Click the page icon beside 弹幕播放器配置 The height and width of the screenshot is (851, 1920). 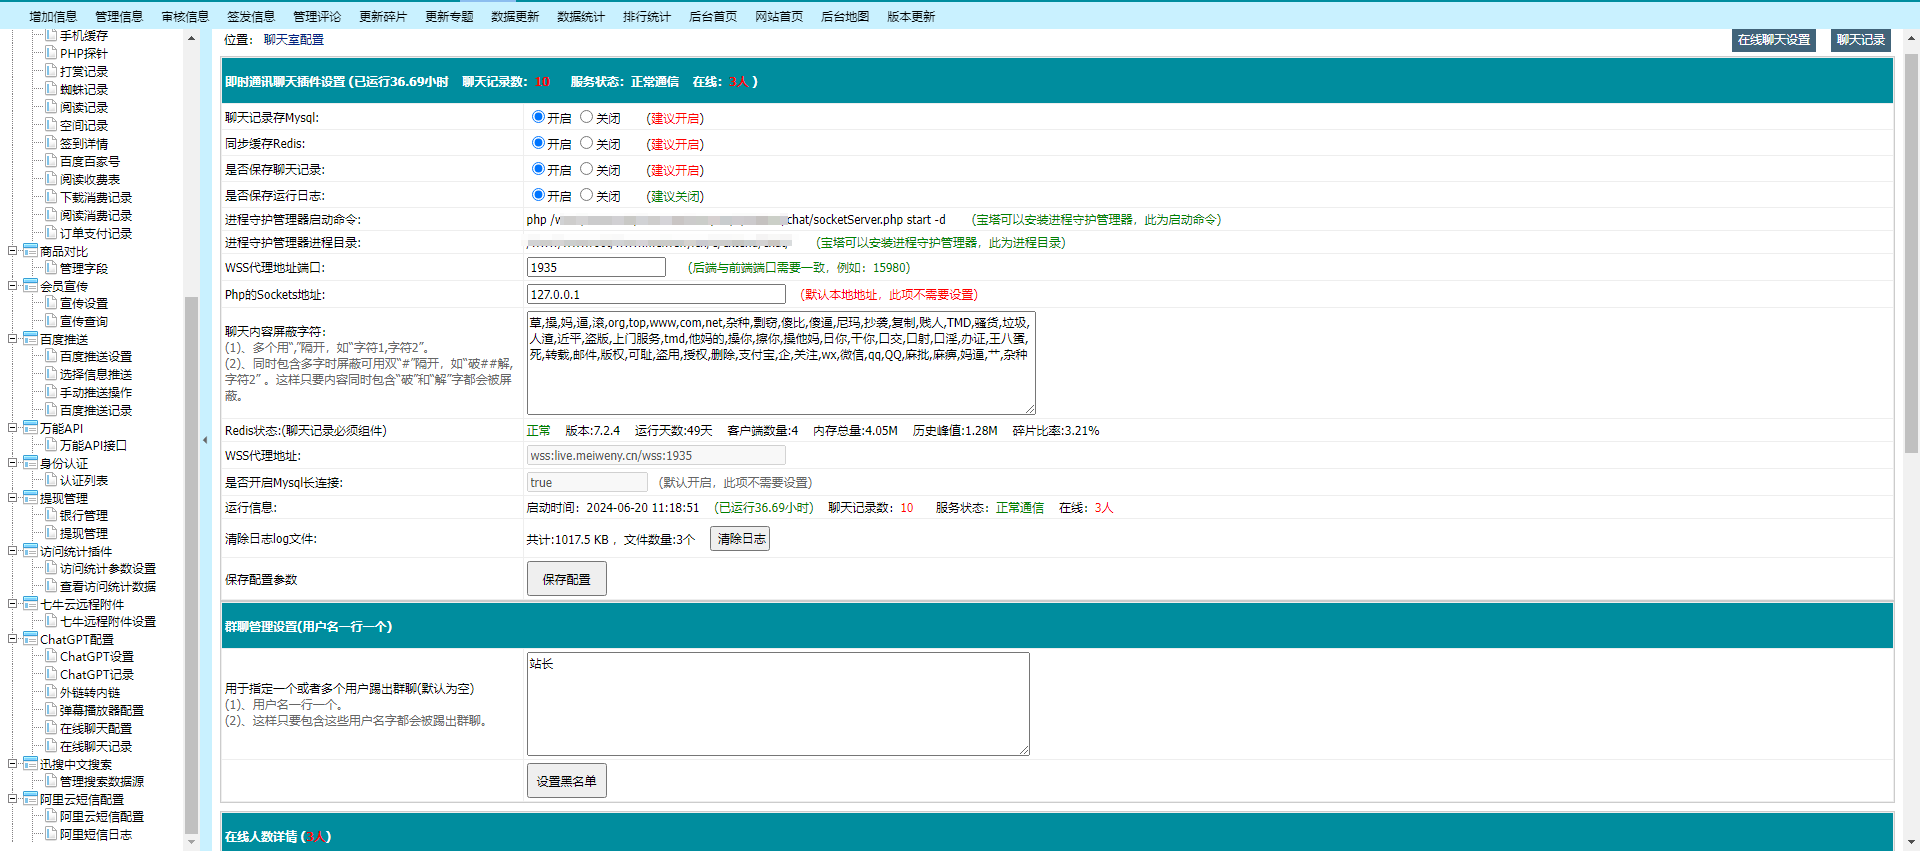click(x=51, y=710)
